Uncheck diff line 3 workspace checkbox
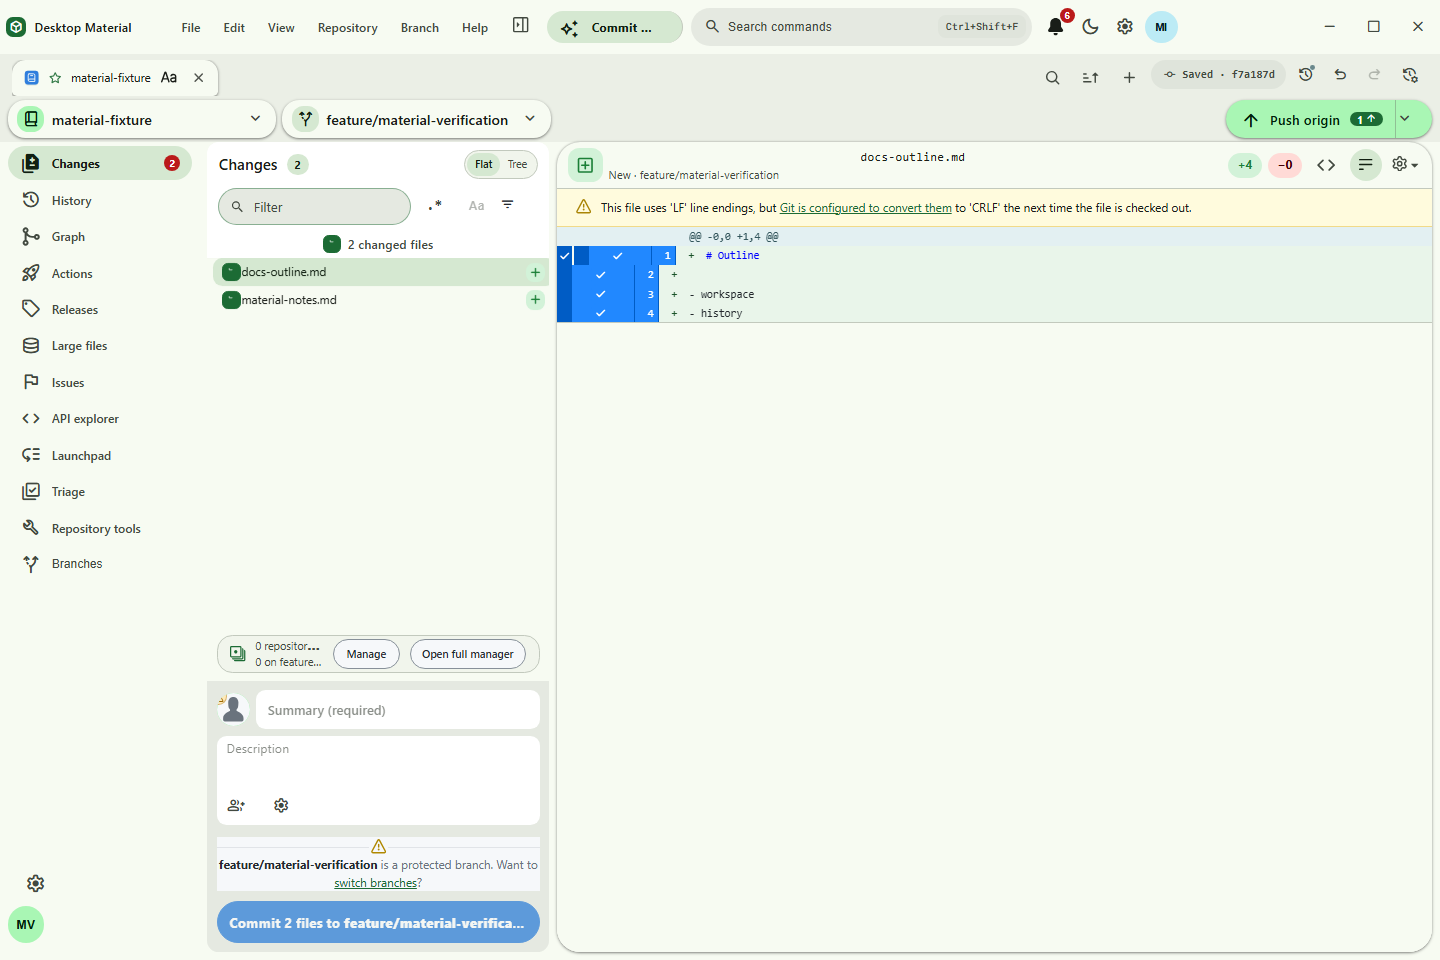Image resolution: width=1440 pixels, height=960 pixels. pyautogui.click(x=600, y=294)
